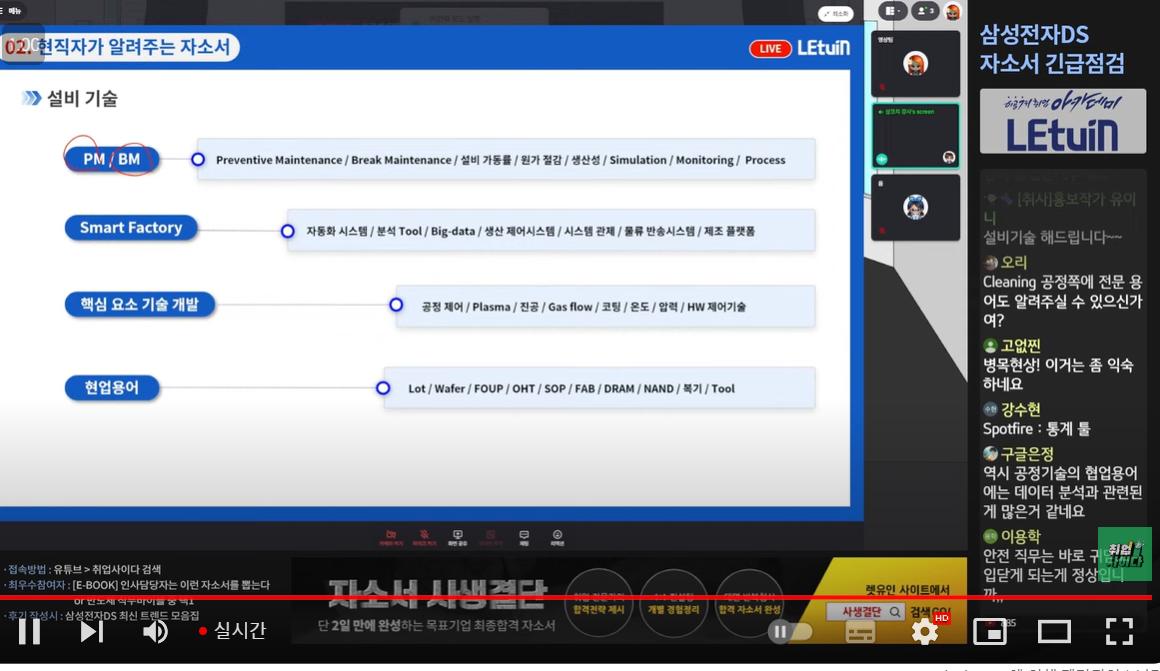Viewport: 1160px width, 671px height.
Task: Toggle the autoplay switch
Action: coord(789,632)
